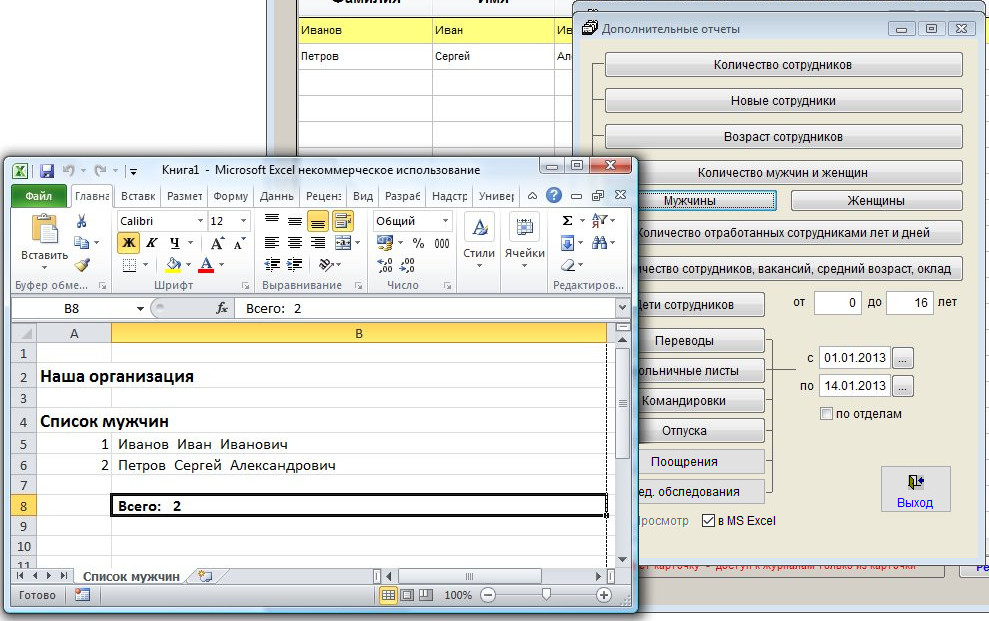Expand the formula bar

[x=623, y=308]
